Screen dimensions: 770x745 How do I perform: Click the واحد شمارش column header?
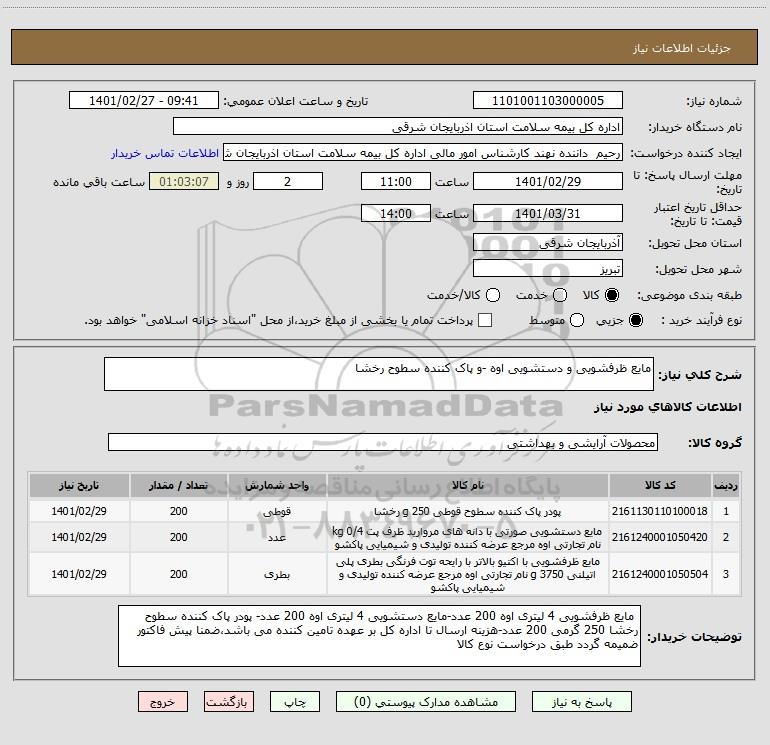coord(277,486)
